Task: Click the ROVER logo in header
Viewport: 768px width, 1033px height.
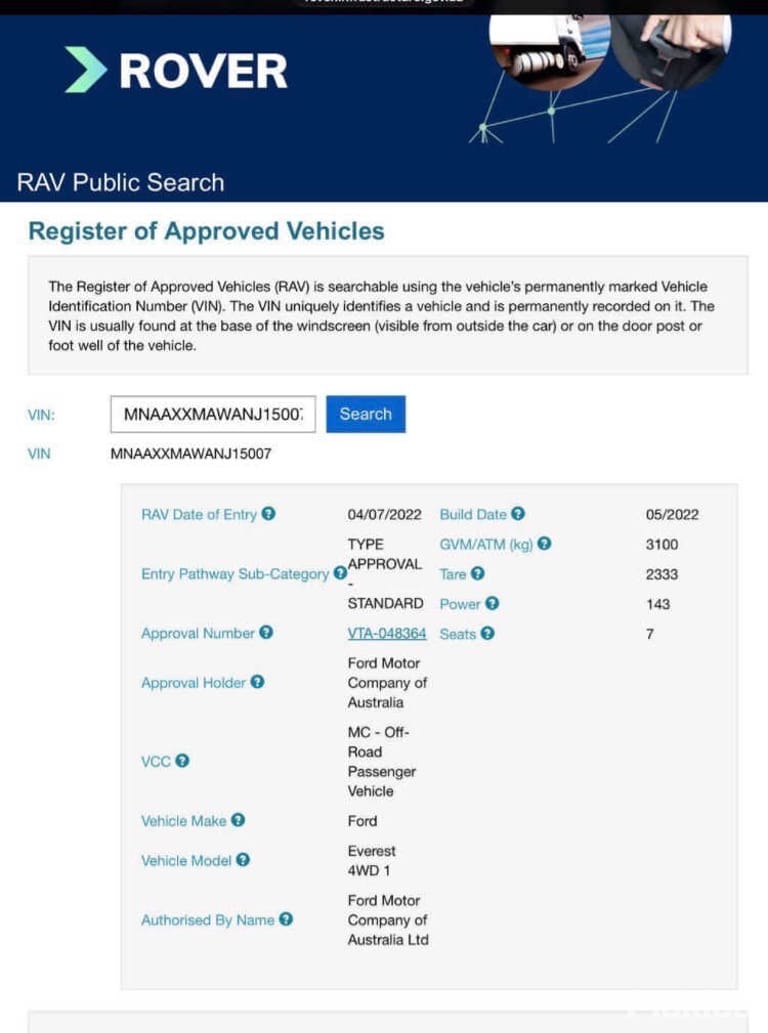Action: (177, 70)
